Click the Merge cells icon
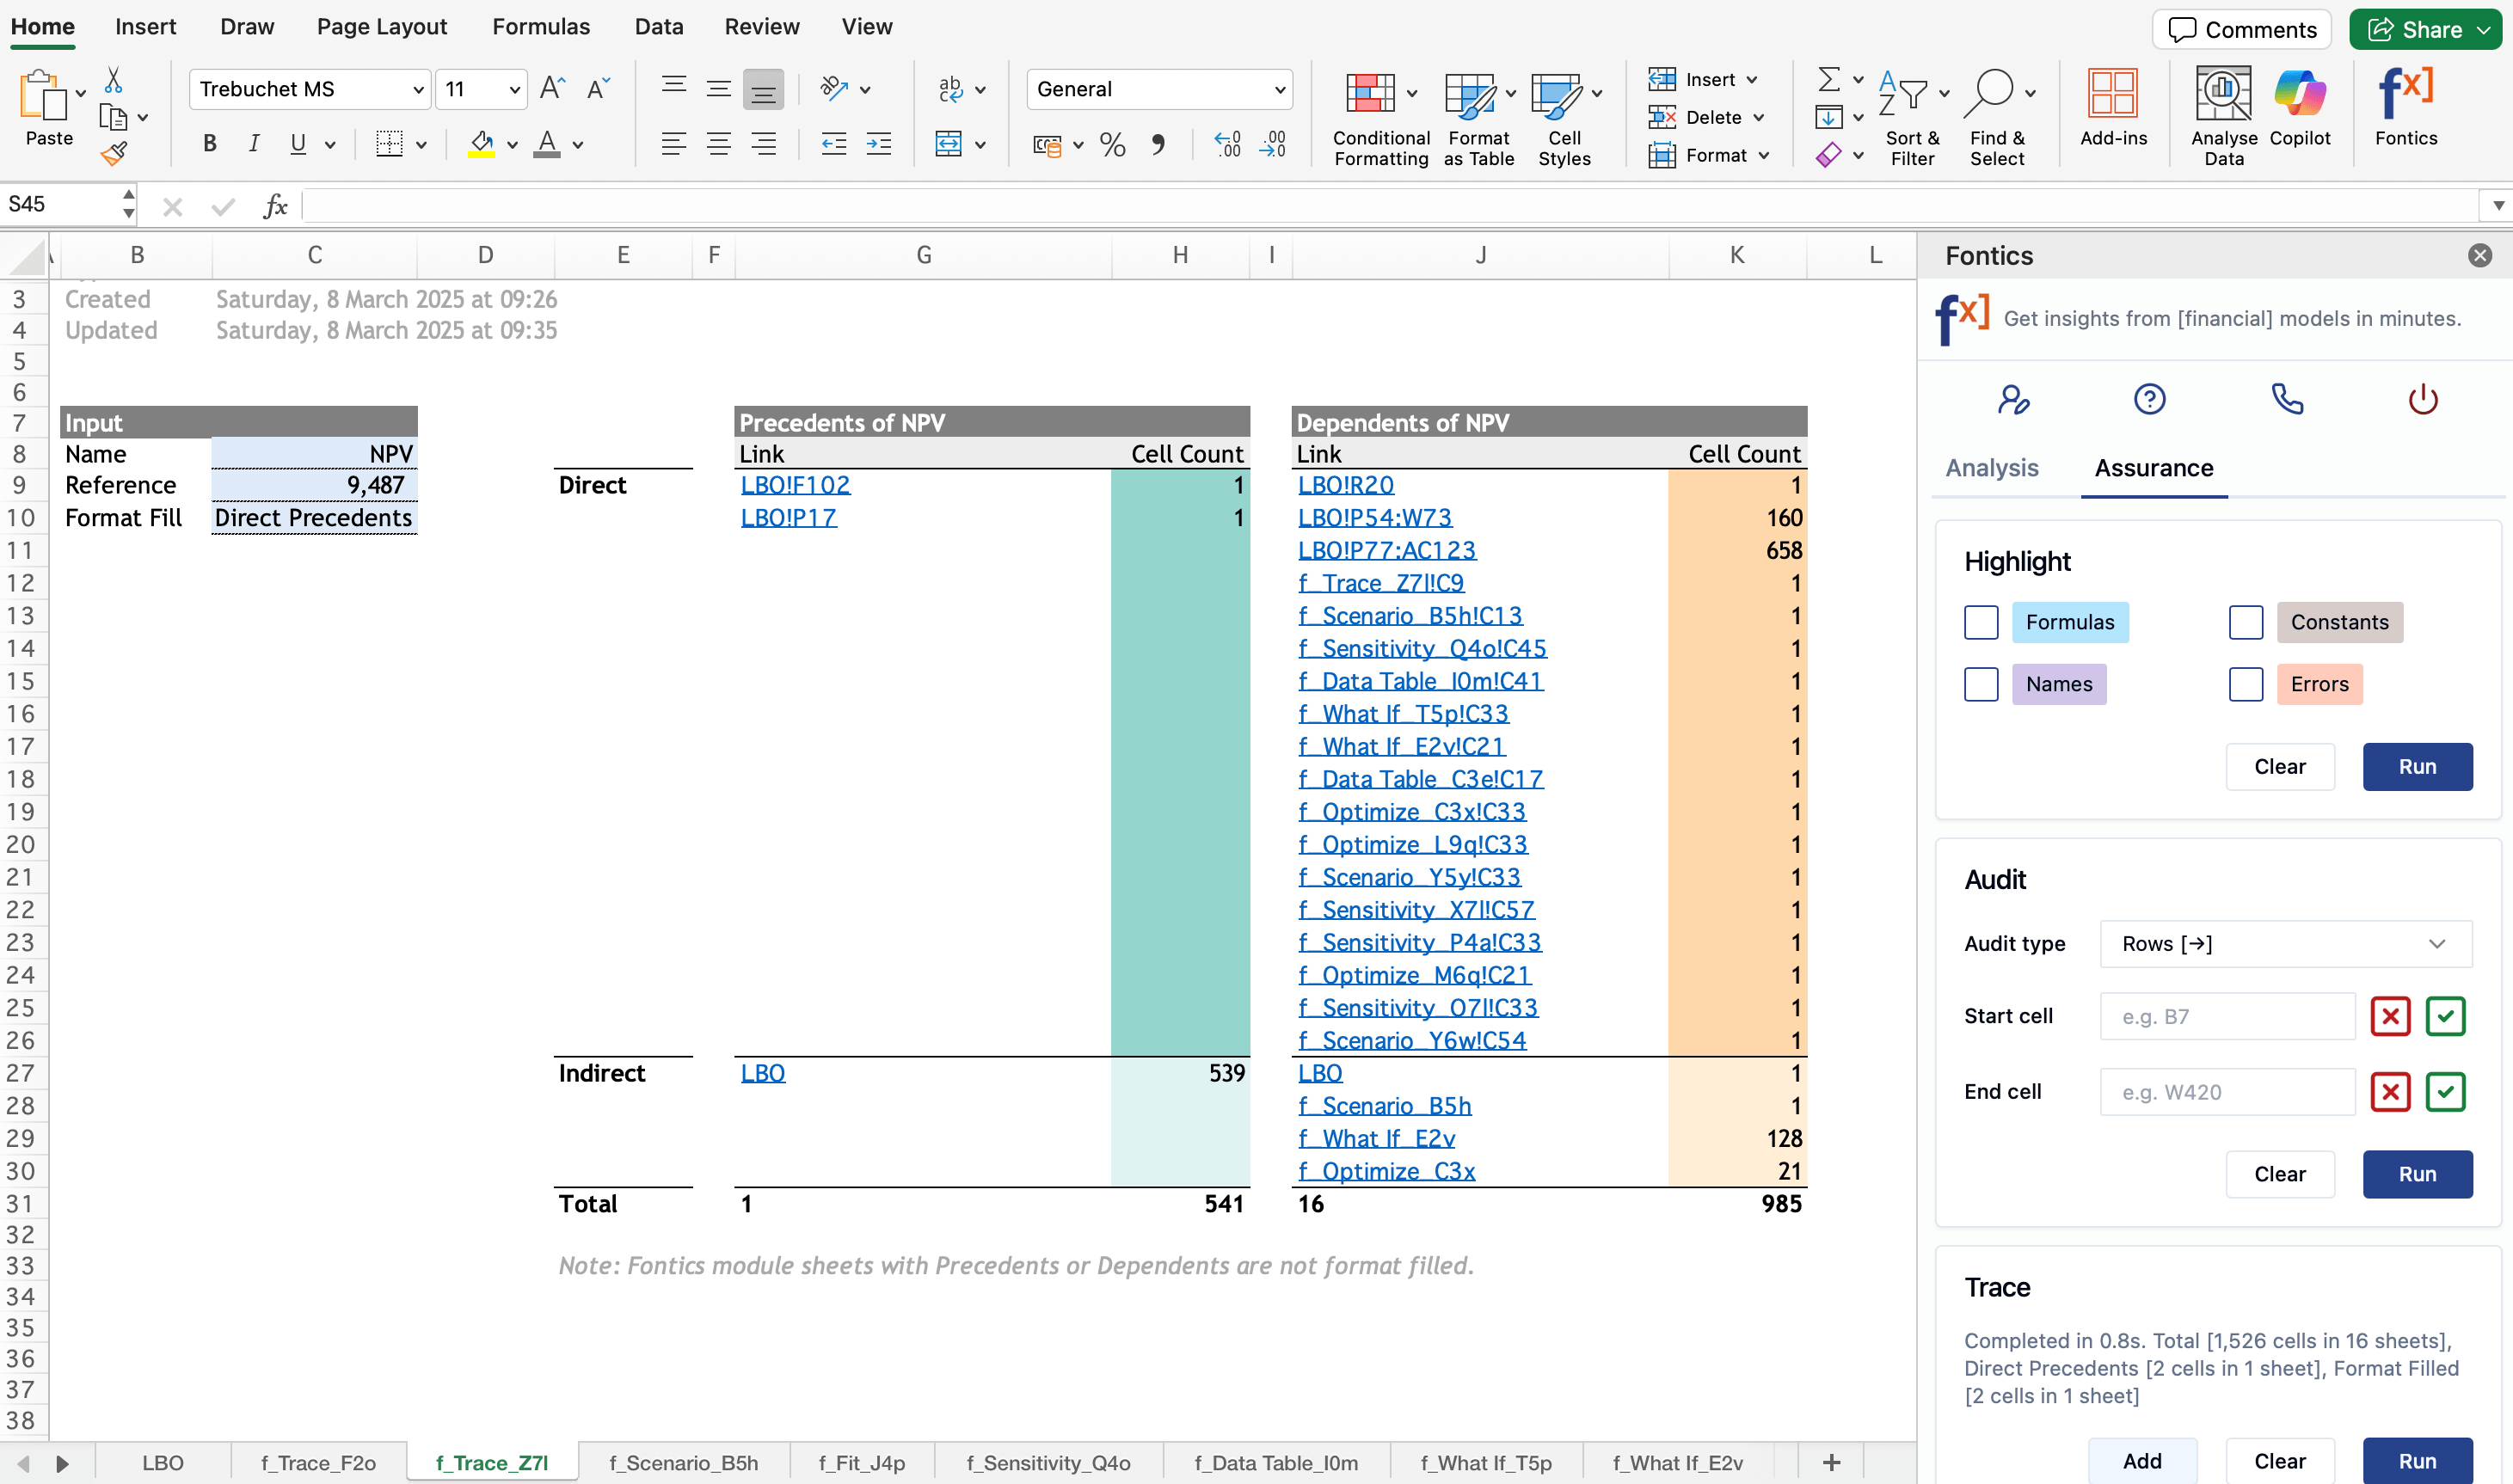This screenshot has height=1484, width=2513. (948, 145)
